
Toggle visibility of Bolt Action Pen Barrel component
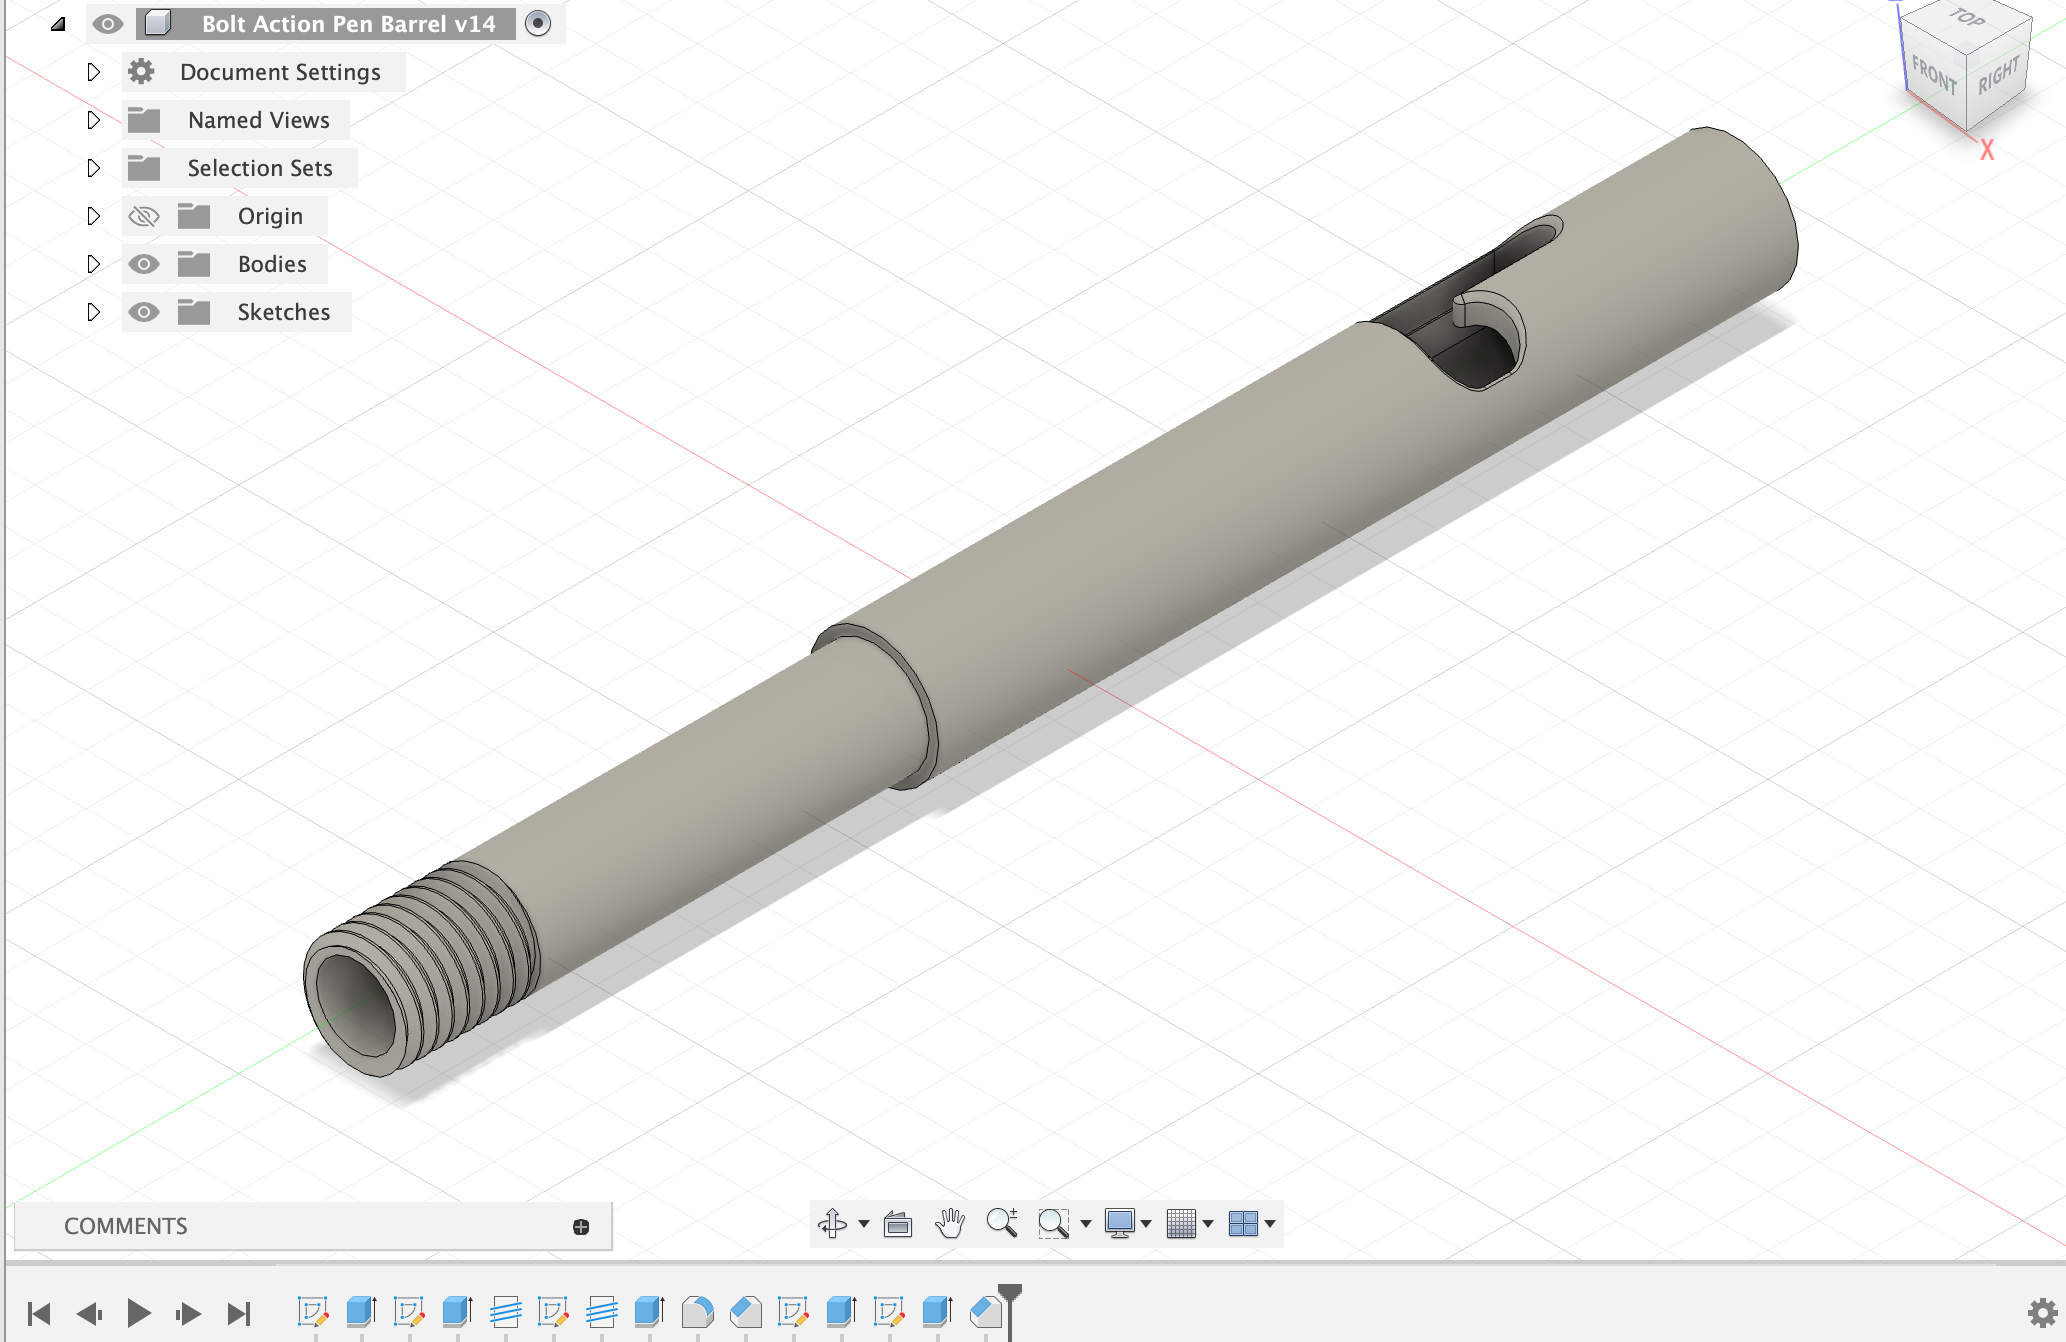click(108, 24)
